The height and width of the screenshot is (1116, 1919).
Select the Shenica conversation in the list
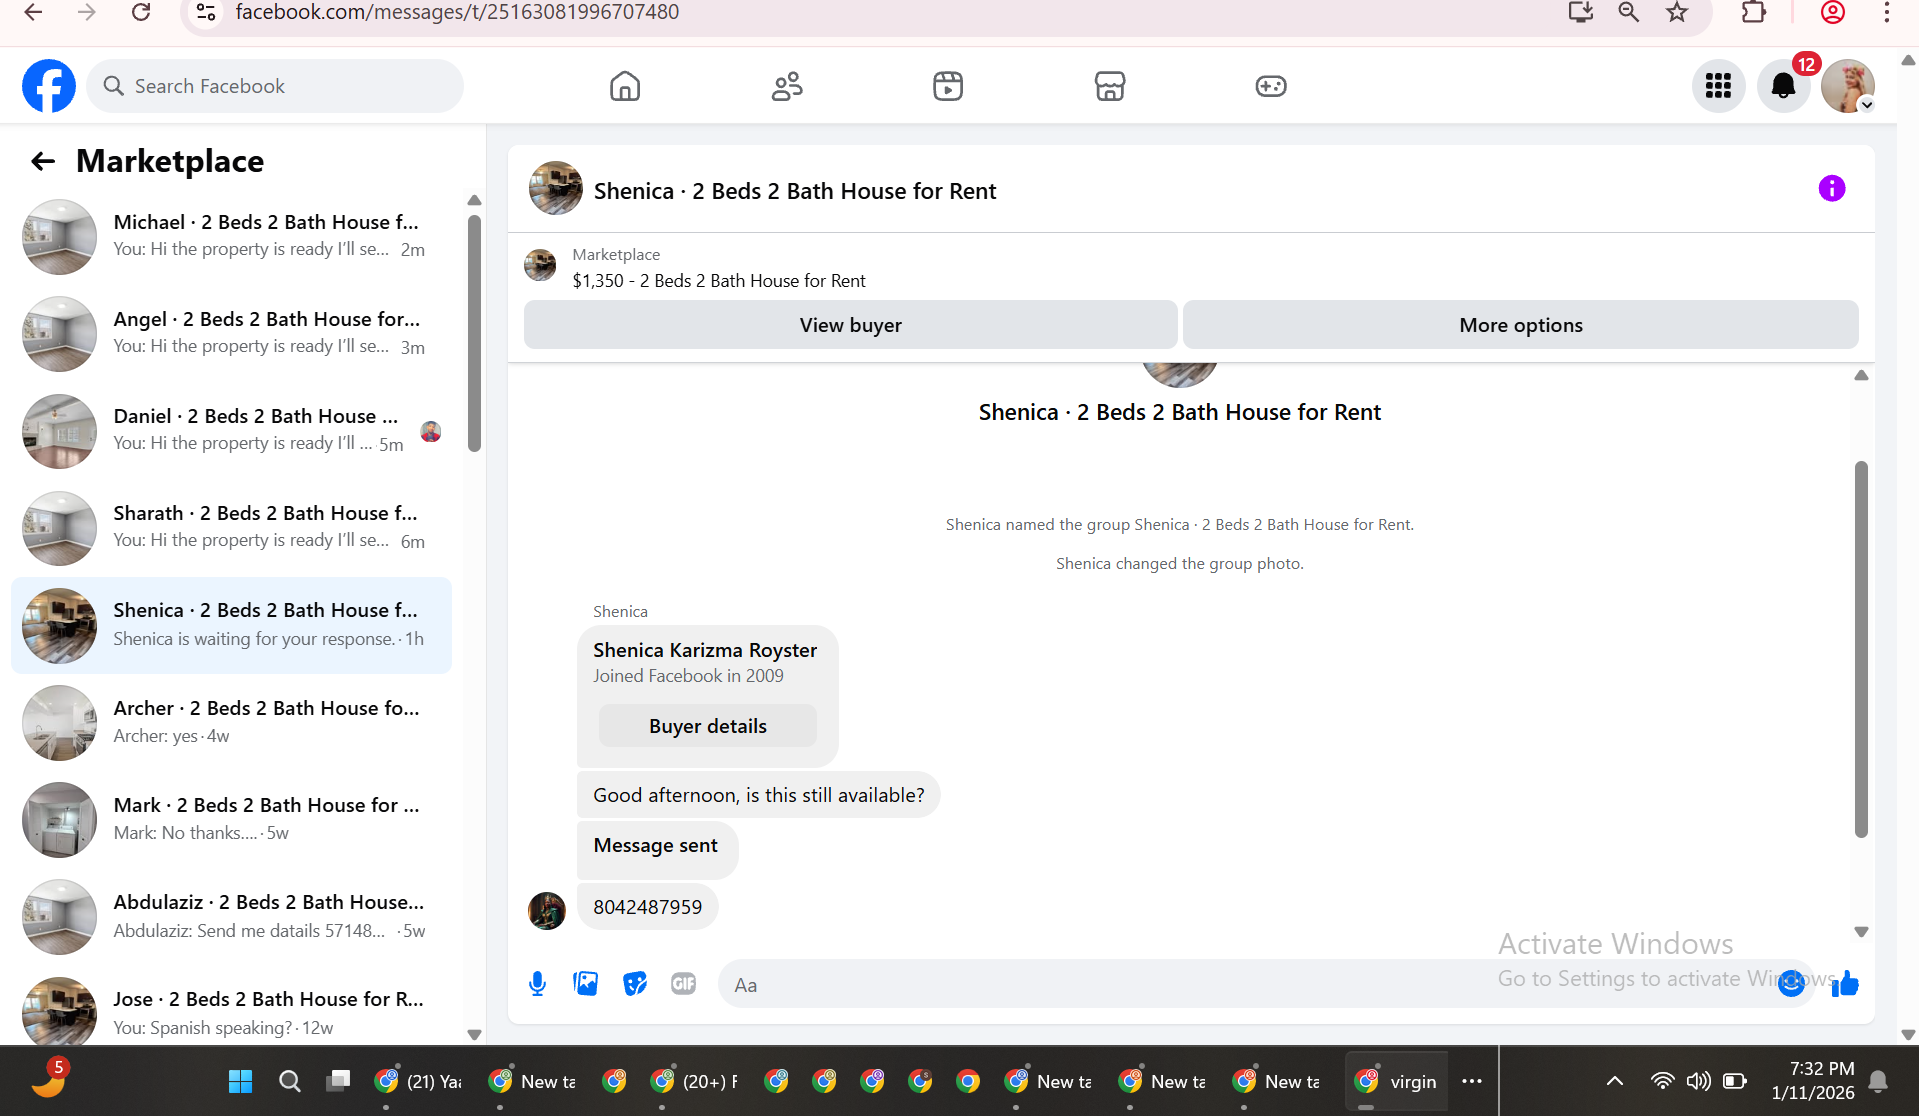[232, 625]
